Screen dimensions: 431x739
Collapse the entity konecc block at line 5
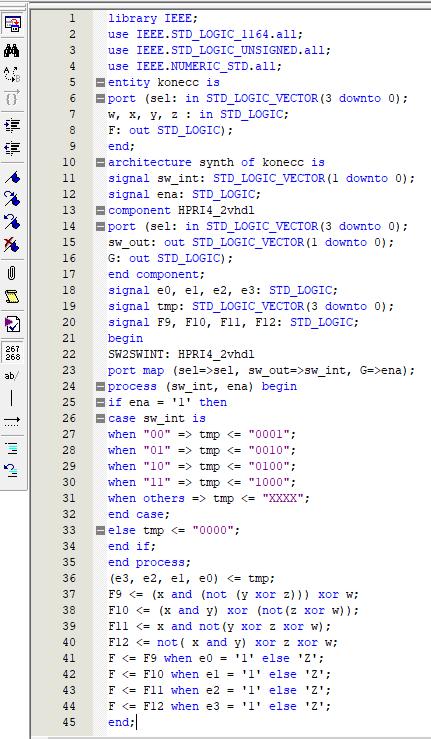(x=100, y=82)
